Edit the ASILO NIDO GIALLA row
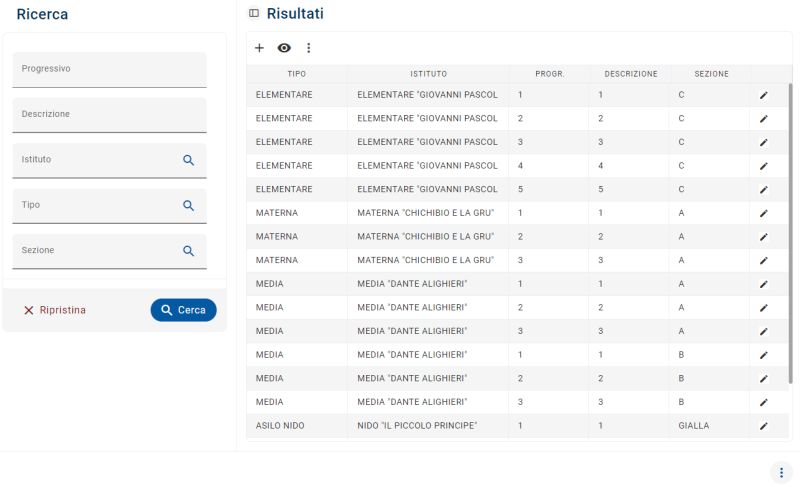Image resolution: width=800 pixels, height=487 pixels. click(763, 426)
